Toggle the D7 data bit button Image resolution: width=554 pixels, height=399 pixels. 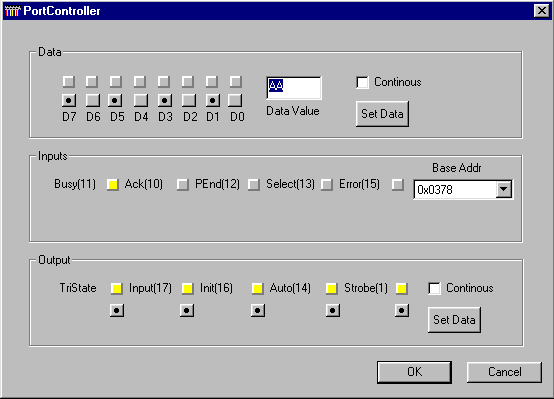tap(69, 100)
